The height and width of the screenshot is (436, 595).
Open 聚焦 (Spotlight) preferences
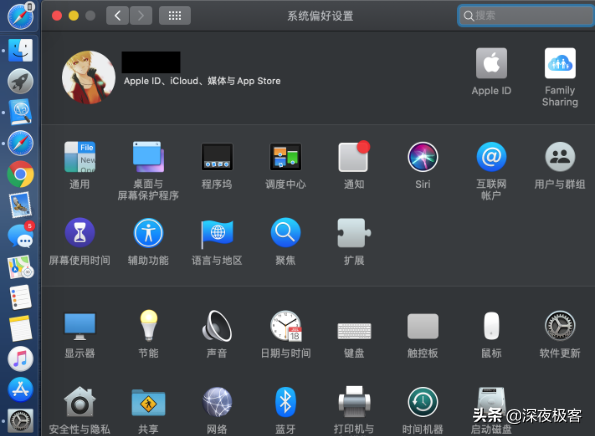pyautogui.click(x=285, y=233)
